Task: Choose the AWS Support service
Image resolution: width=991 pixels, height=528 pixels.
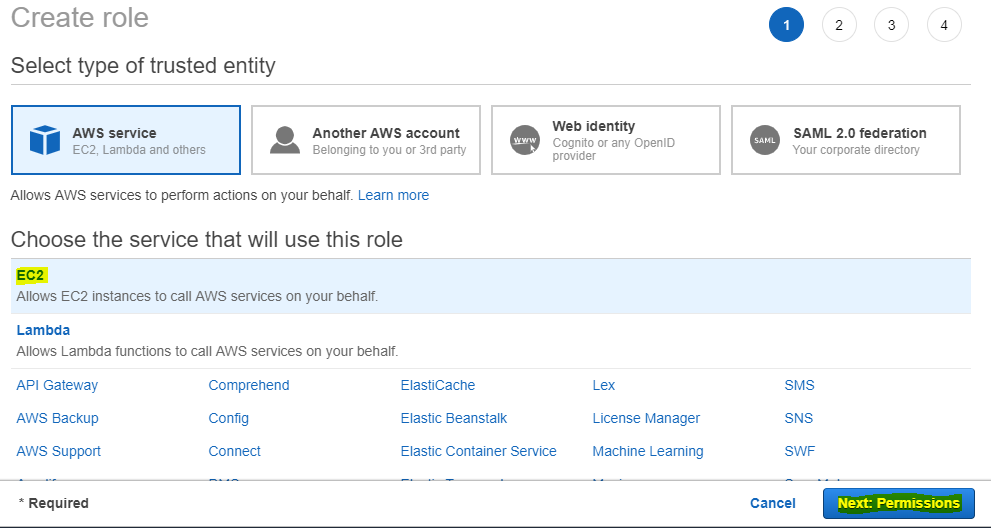Action: point(59,451)
